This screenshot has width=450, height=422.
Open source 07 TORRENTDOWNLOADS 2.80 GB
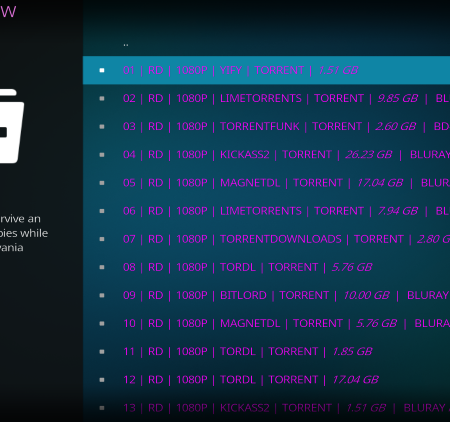[266, 239]
